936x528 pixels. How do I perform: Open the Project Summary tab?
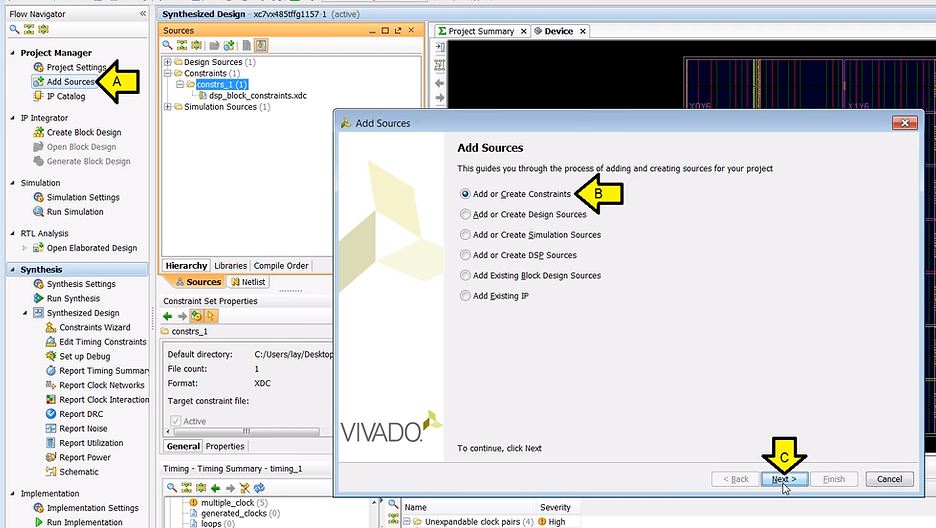[480, 31]
